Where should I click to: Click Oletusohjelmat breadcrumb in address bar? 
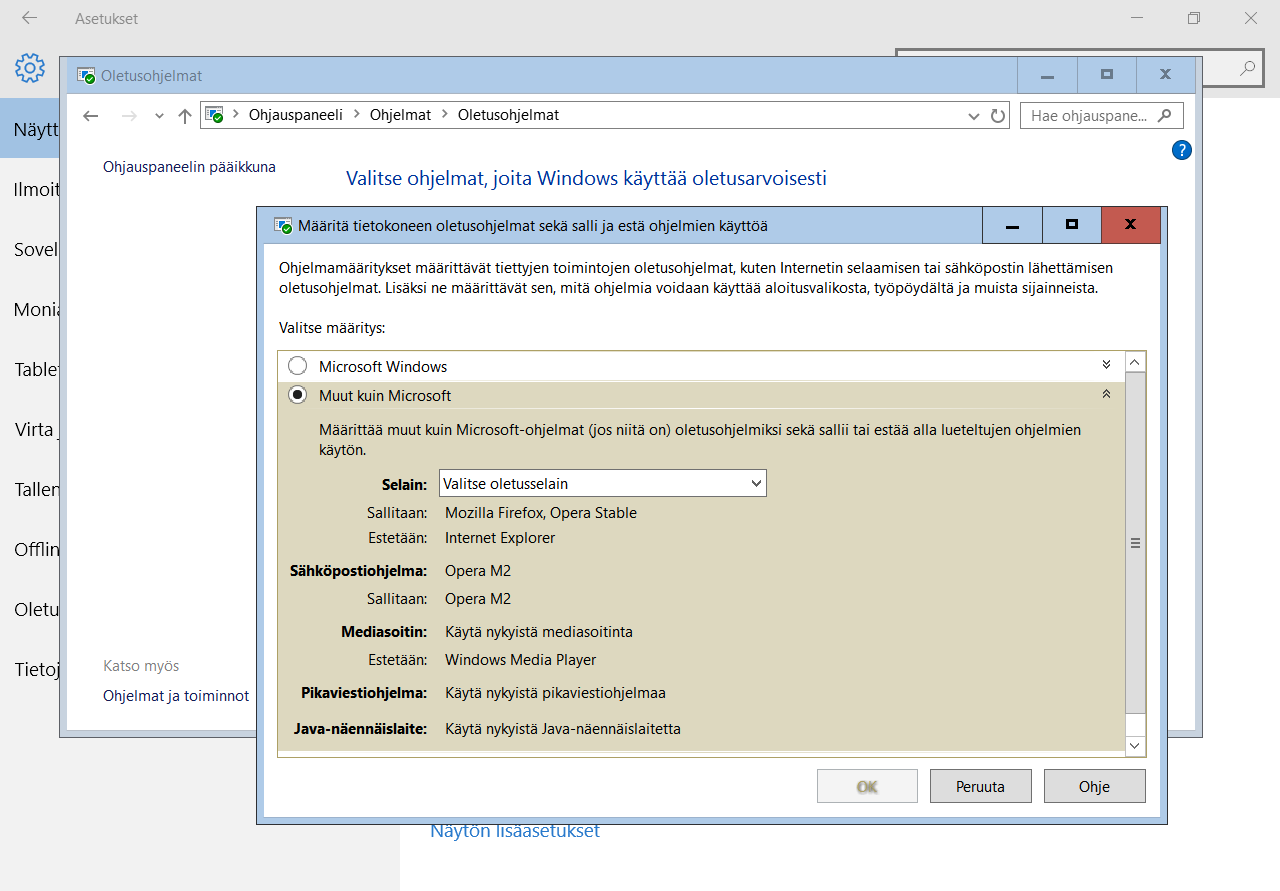pyautogui.click(x=508, y=115)
